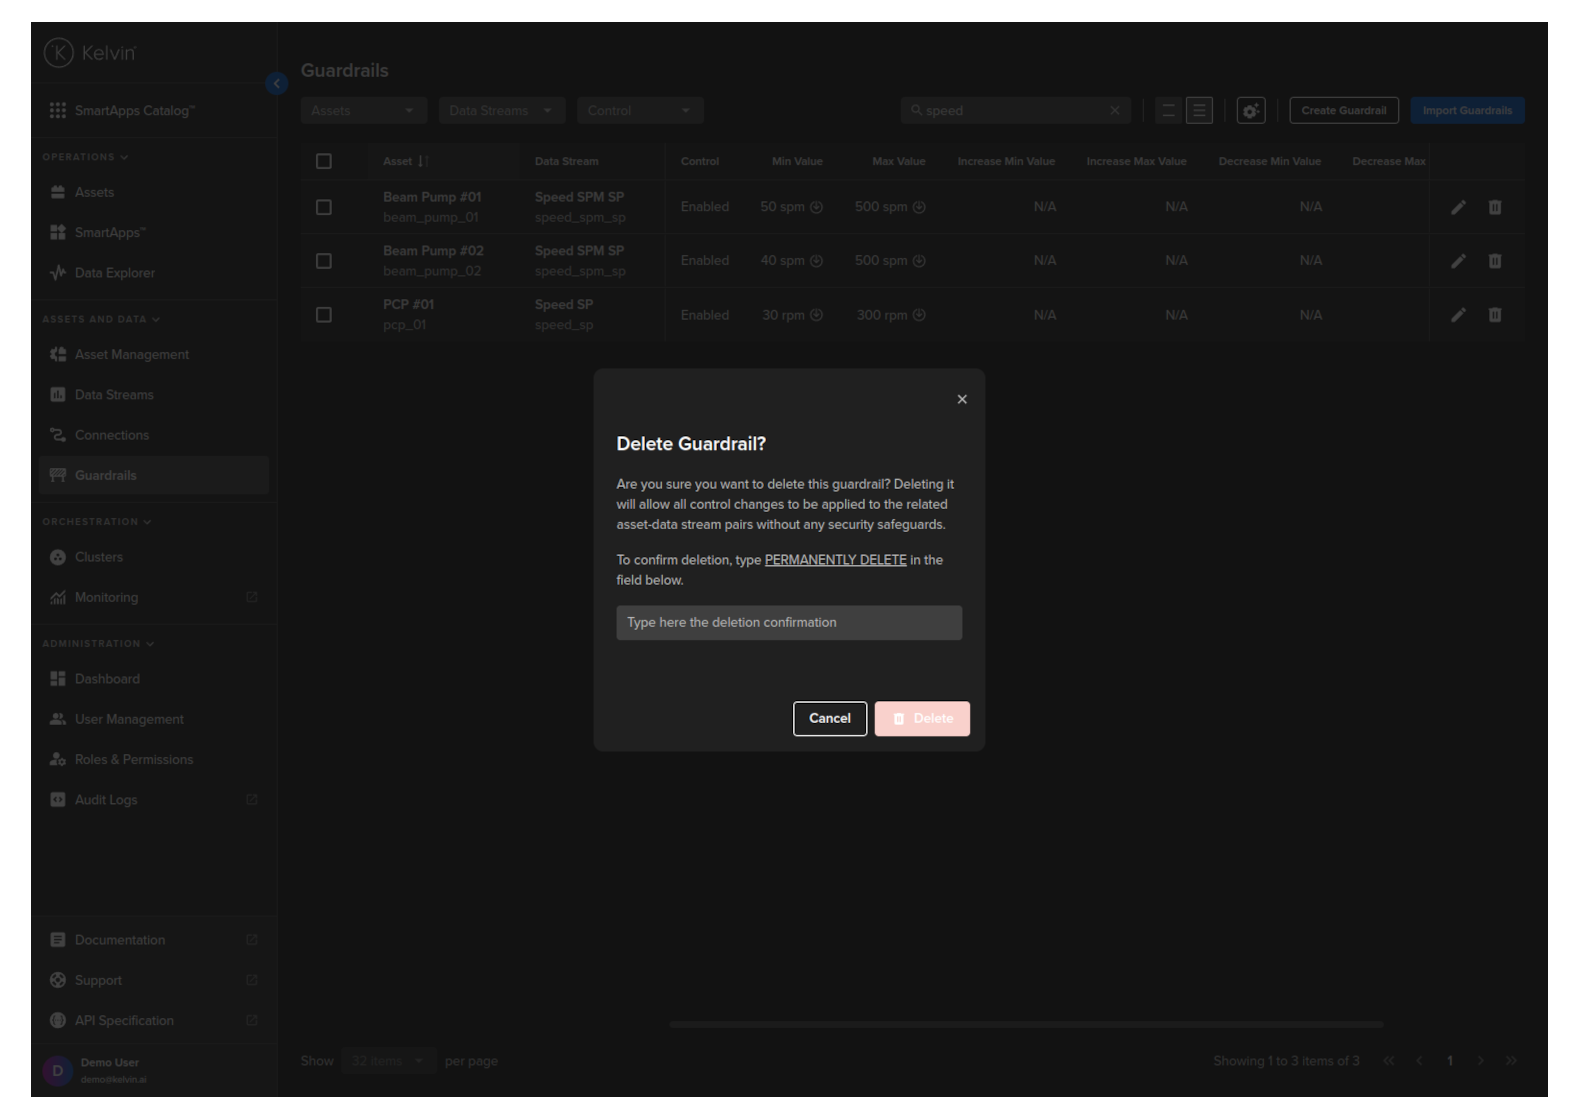
Task: Close the Delete Guardrail dialog with X
Action: click(x=962, y=400)
